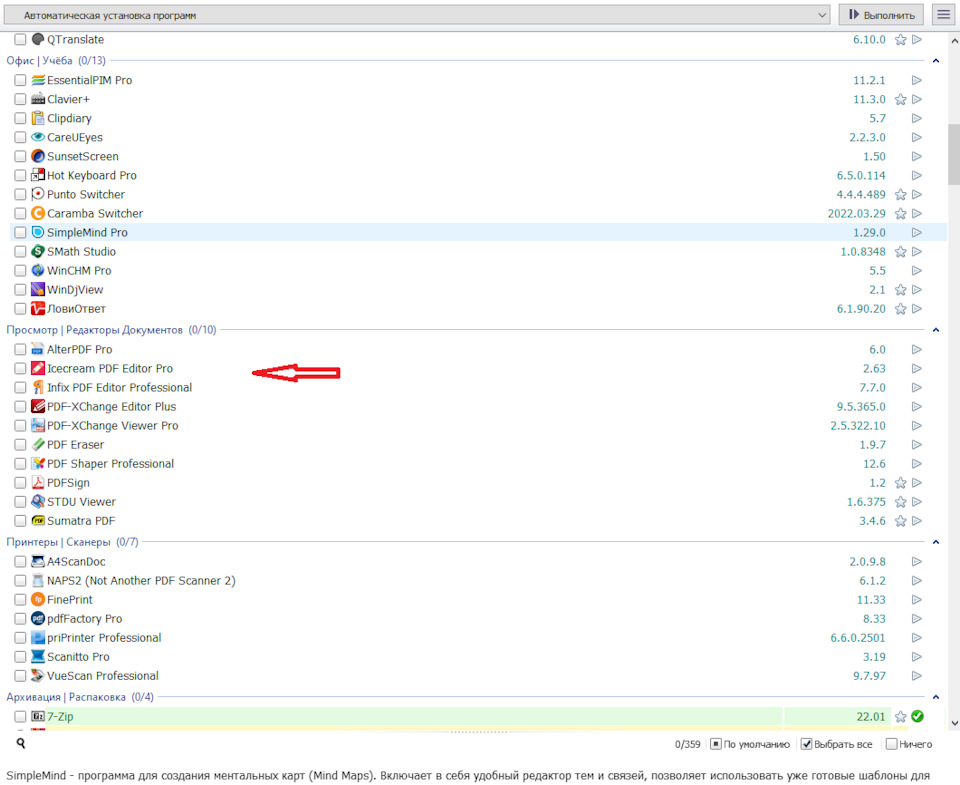Toggle the 'Ничего' checkbox
Screen dimensions: 960x785
coord(891,745)
